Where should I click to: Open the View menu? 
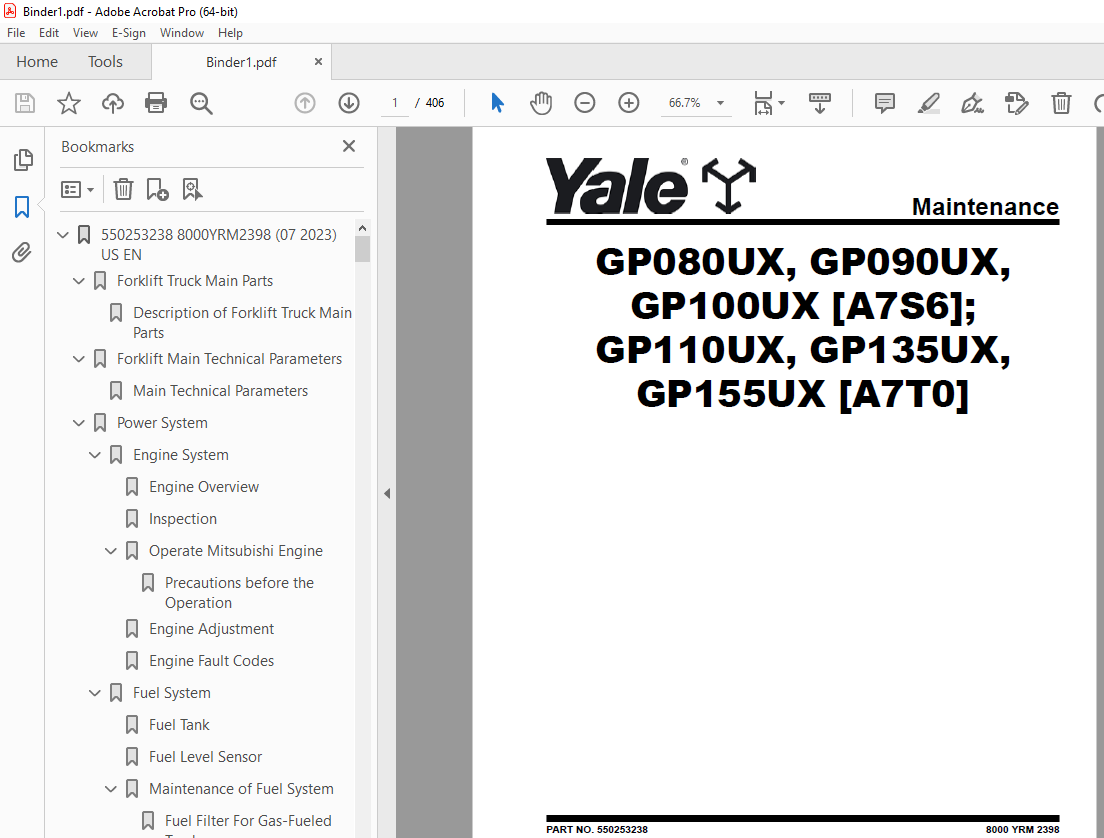(x=85, y=32)
